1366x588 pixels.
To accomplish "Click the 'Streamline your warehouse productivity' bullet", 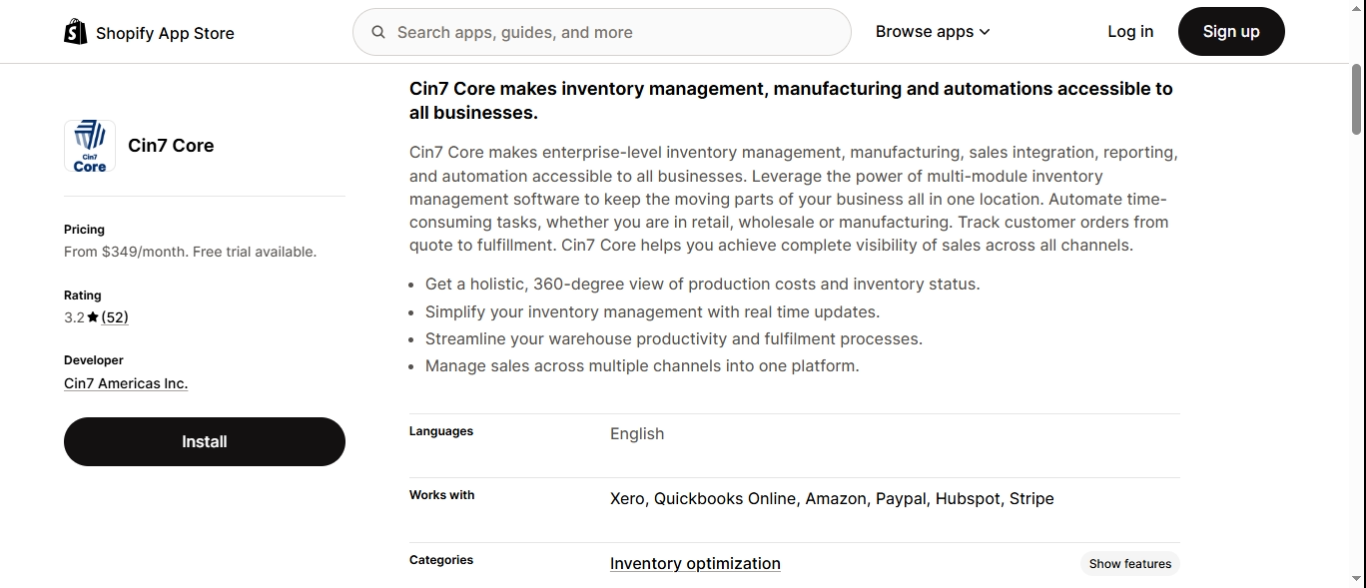I will (x=674, y=339).
